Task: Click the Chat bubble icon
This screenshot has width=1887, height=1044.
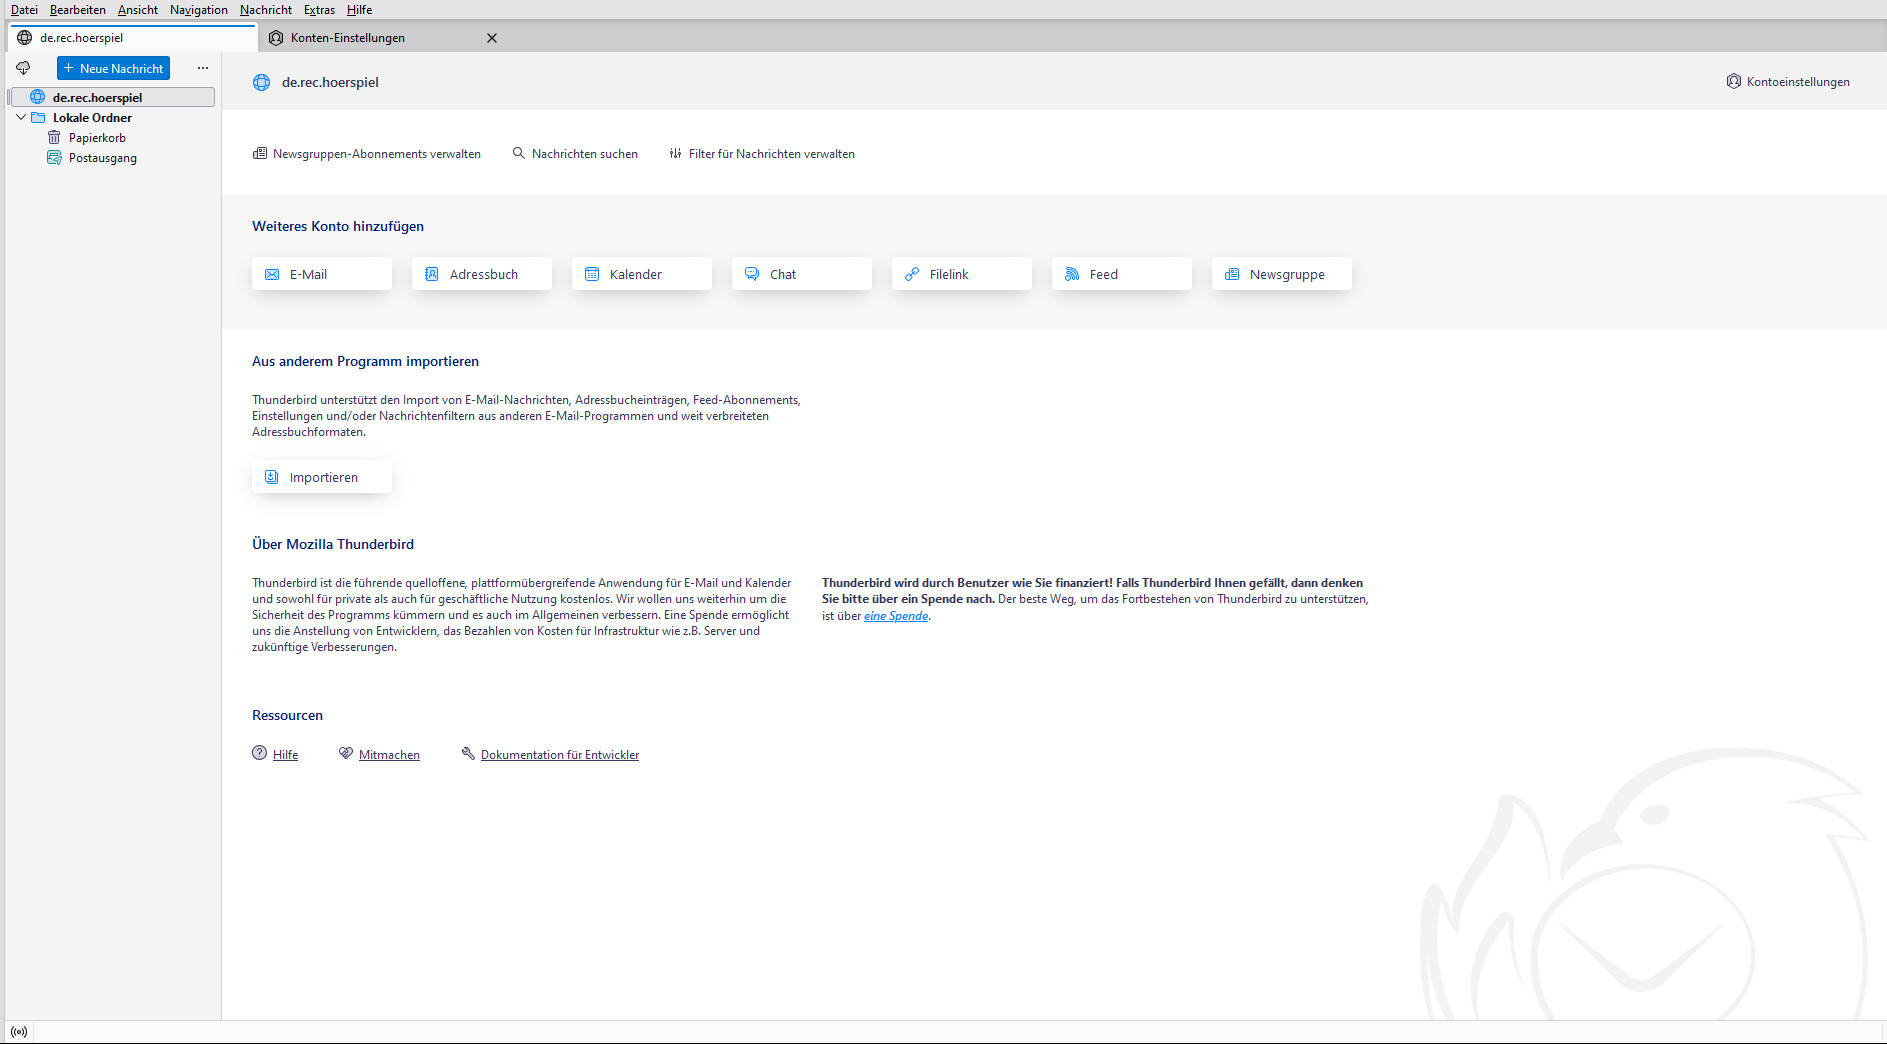Action: (x=752, y=274)
